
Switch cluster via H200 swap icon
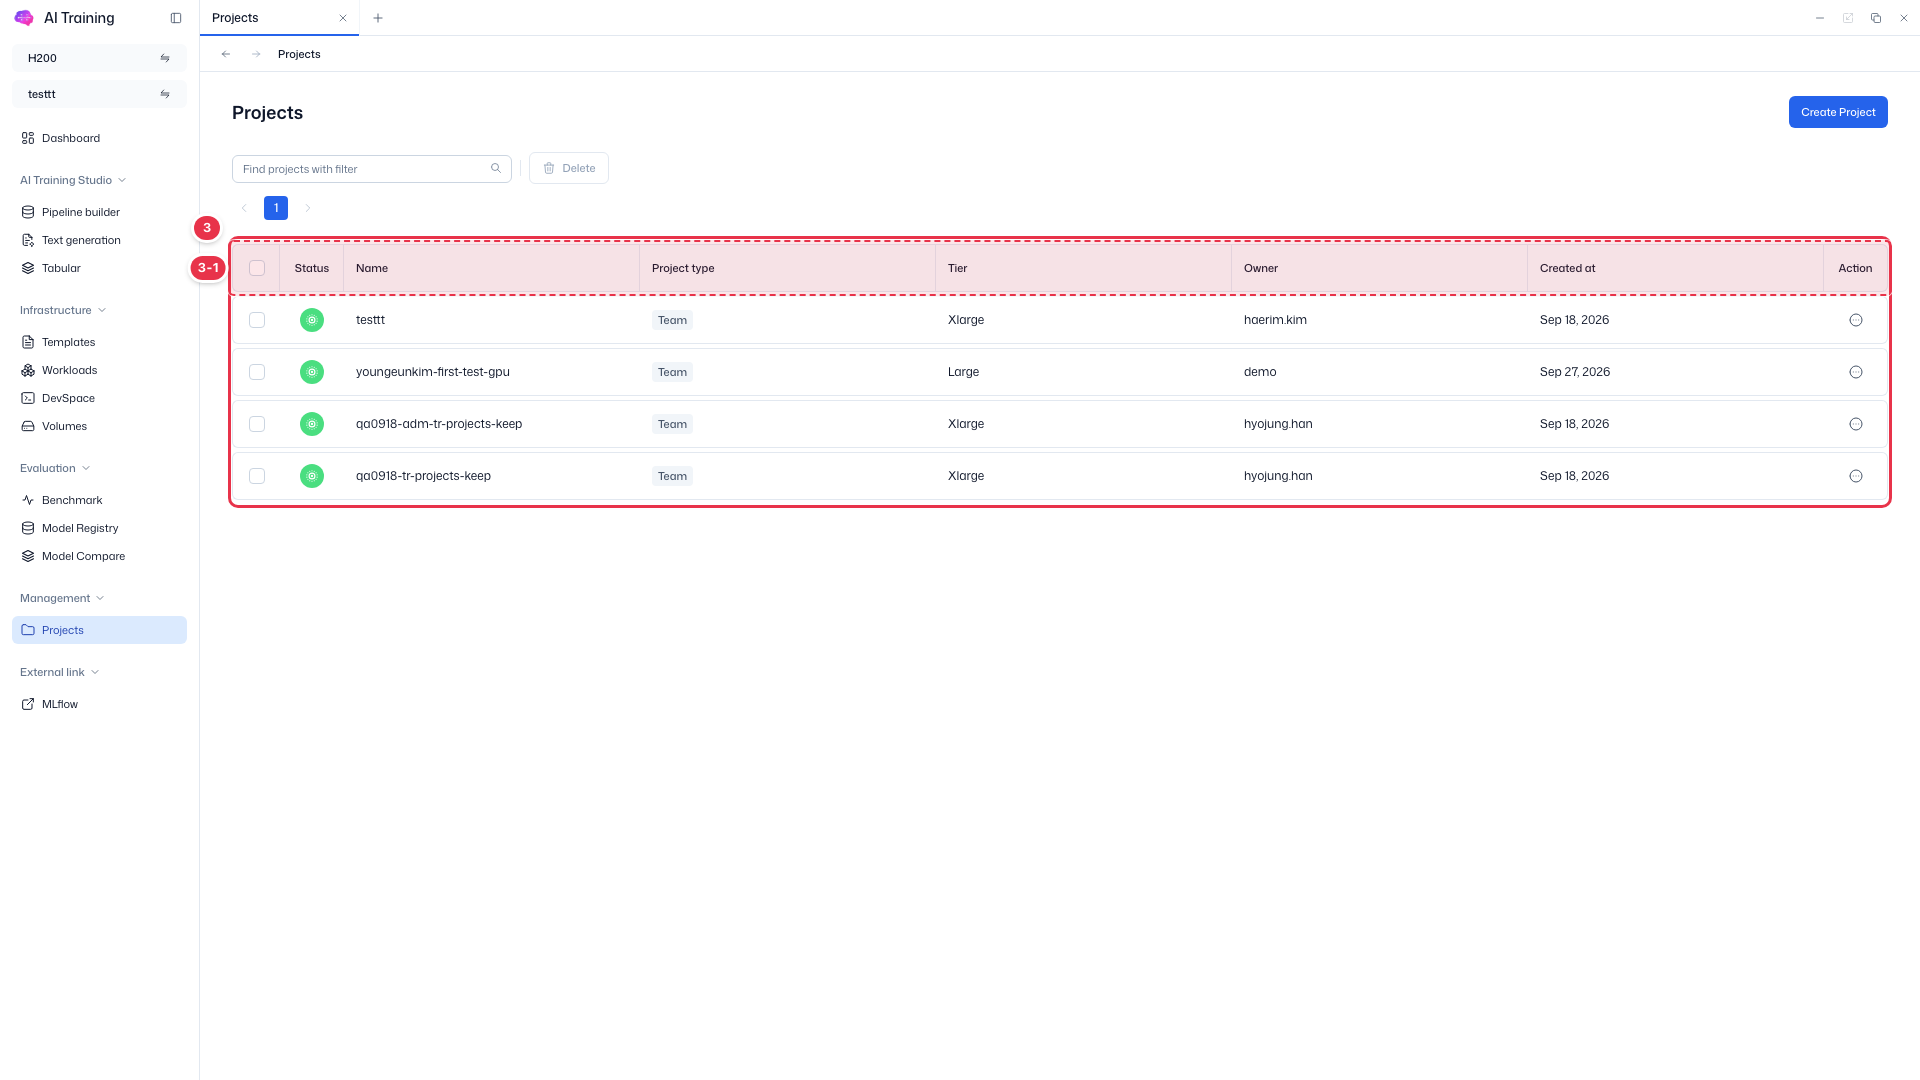[x=165, y=58]
